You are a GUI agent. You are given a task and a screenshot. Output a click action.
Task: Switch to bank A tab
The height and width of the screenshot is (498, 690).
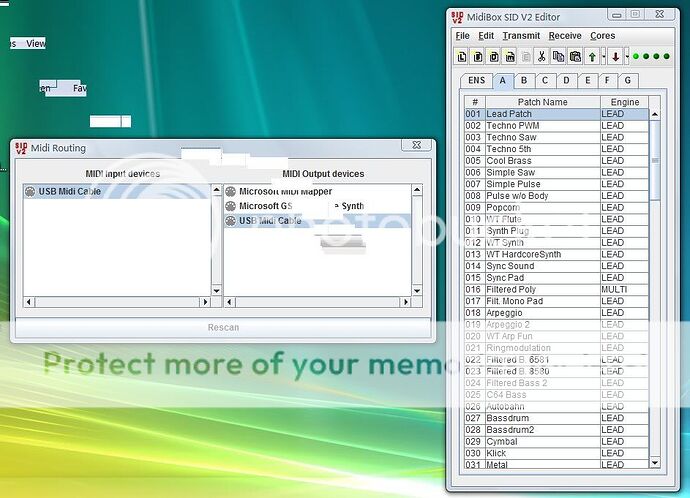click(x=503, y=81)
